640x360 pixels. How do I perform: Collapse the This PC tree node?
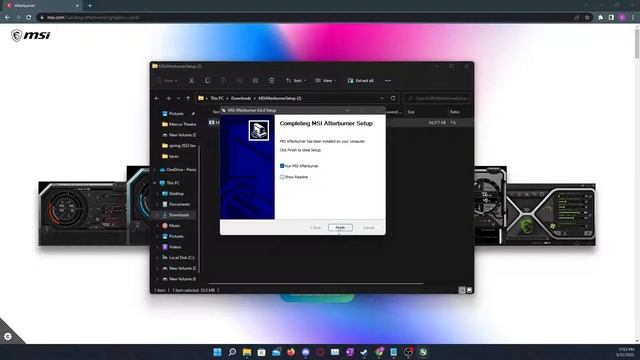(x=155, y=183)
